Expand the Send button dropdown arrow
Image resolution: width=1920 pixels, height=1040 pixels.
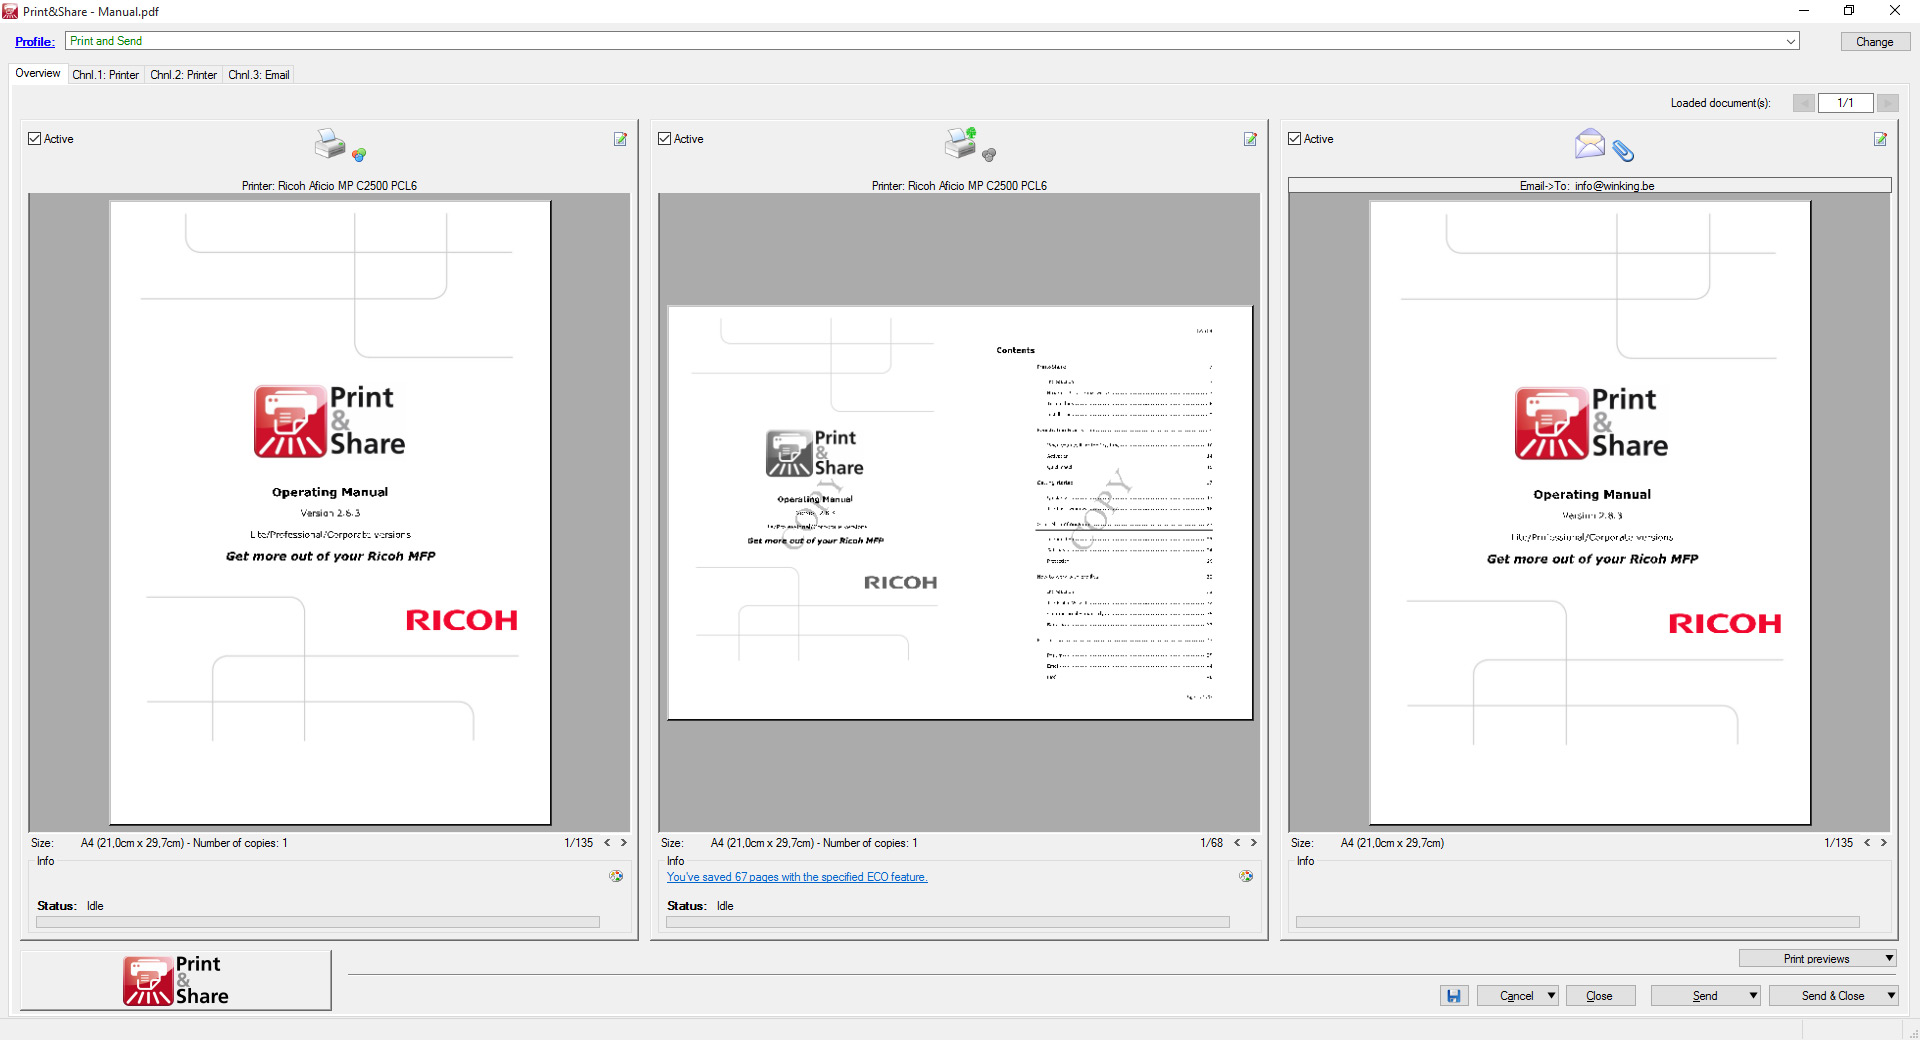pyautogui.click(x=1753, y=995)
